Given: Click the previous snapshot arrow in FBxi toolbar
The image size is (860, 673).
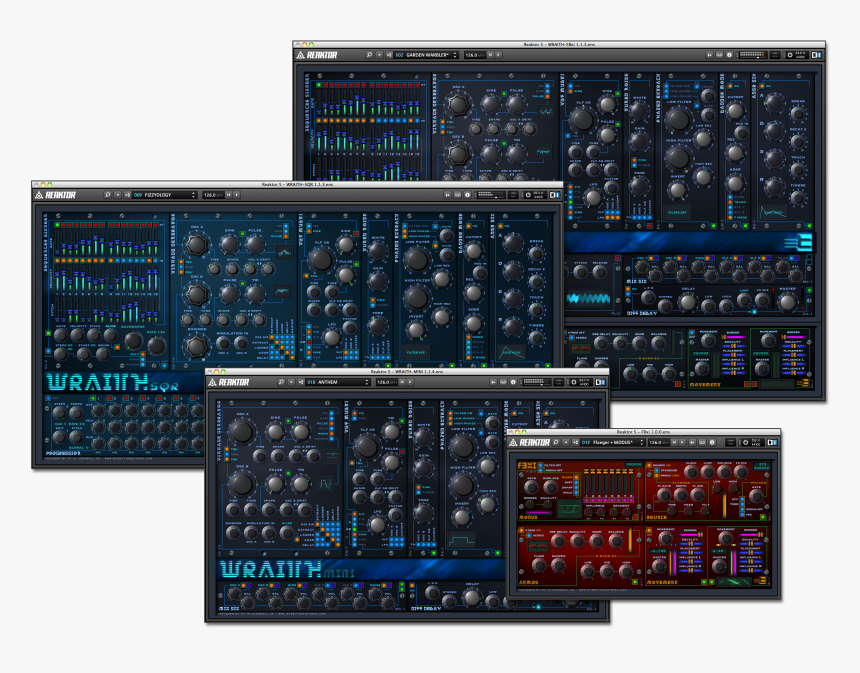Looking at the screenshot, I should [x=674, y=442].
